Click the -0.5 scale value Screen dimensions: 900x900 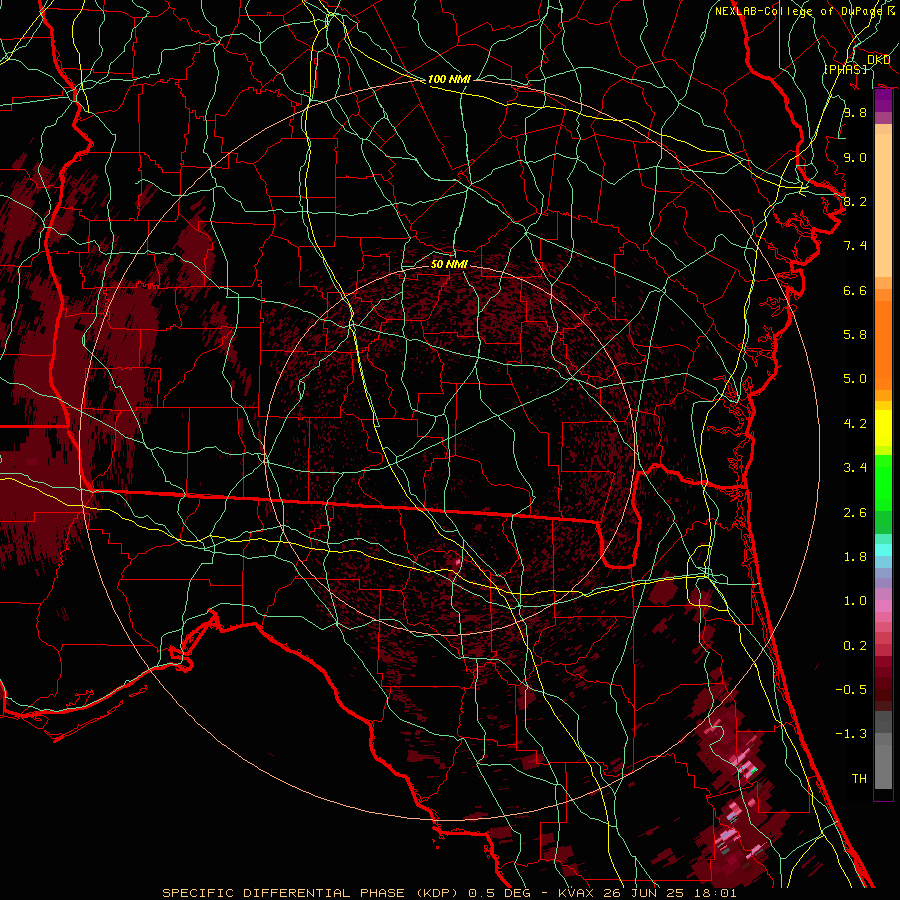851,690
